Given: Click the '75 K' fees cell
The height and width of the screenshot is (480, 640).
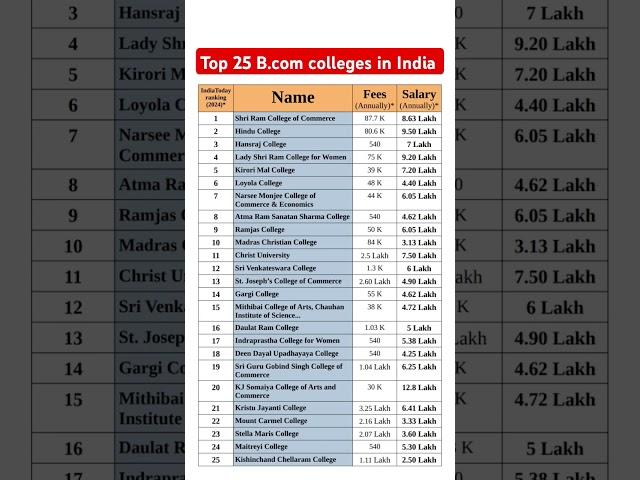Looking at the screenshot, I should (374, 157).
